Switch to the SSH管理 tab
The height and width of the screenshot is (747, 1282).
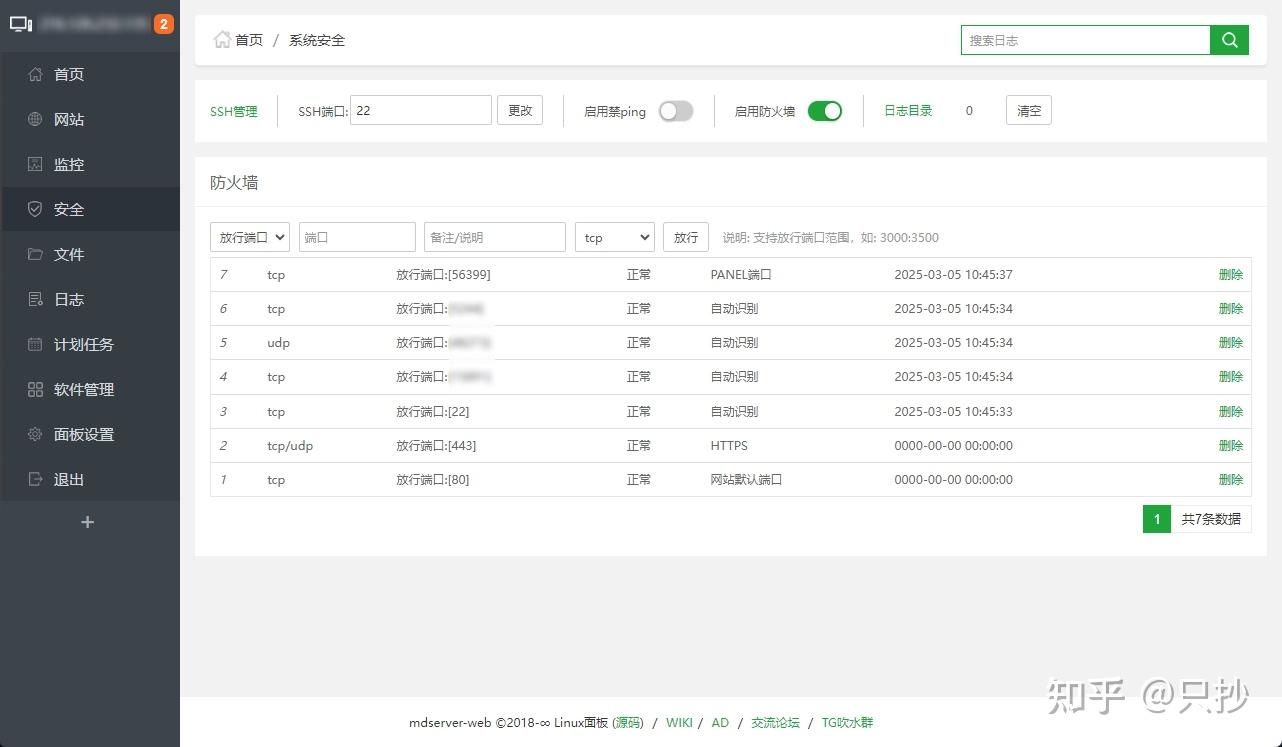(234, 111)
